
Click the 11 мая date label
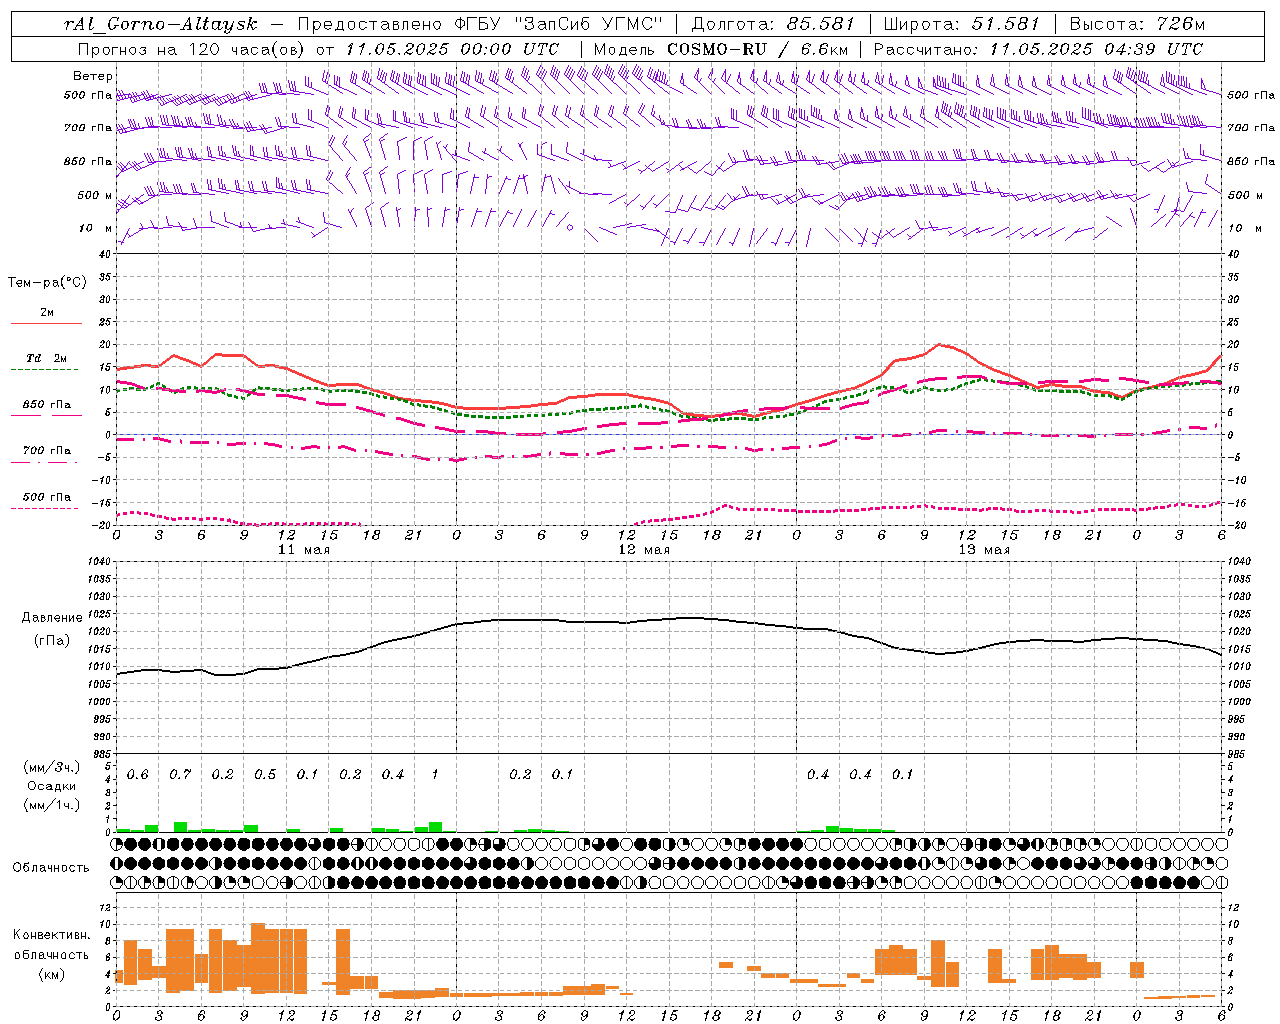point(303,550)
